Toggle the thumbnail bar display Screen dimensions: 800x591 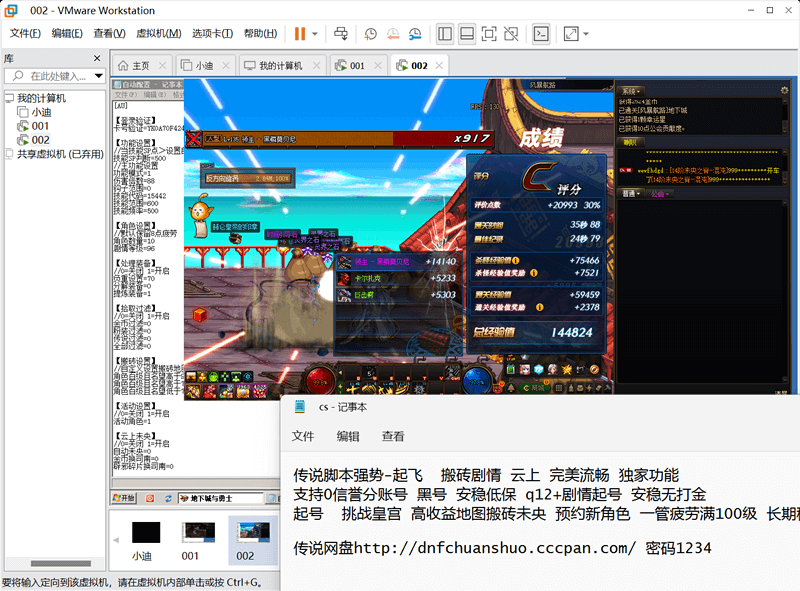tap(467, 34)
